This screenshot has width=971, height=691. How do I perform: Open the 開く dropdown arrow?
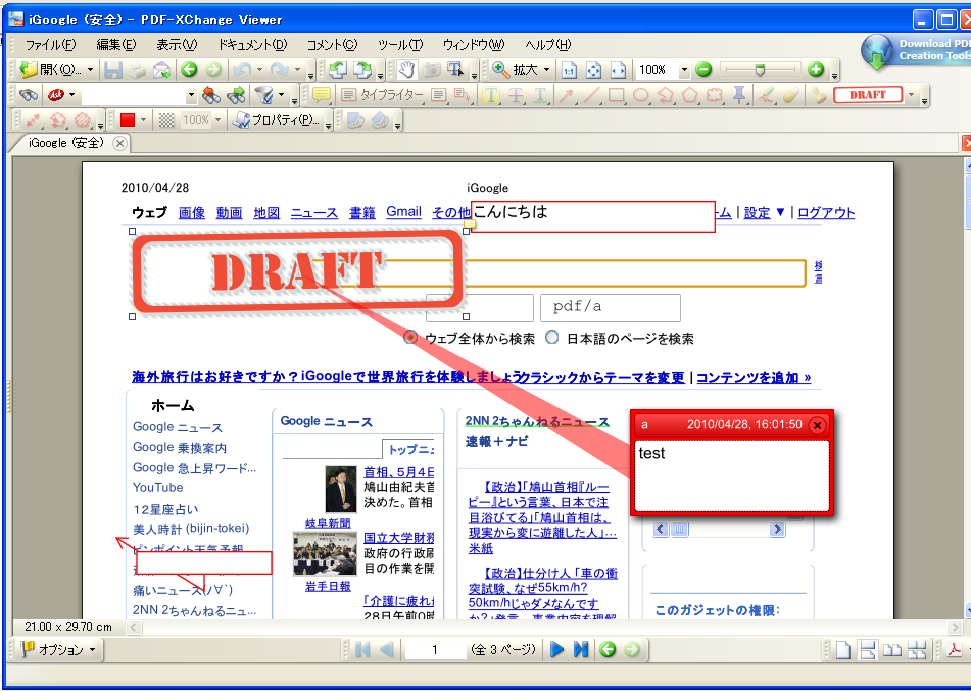(x=90, y=70)
